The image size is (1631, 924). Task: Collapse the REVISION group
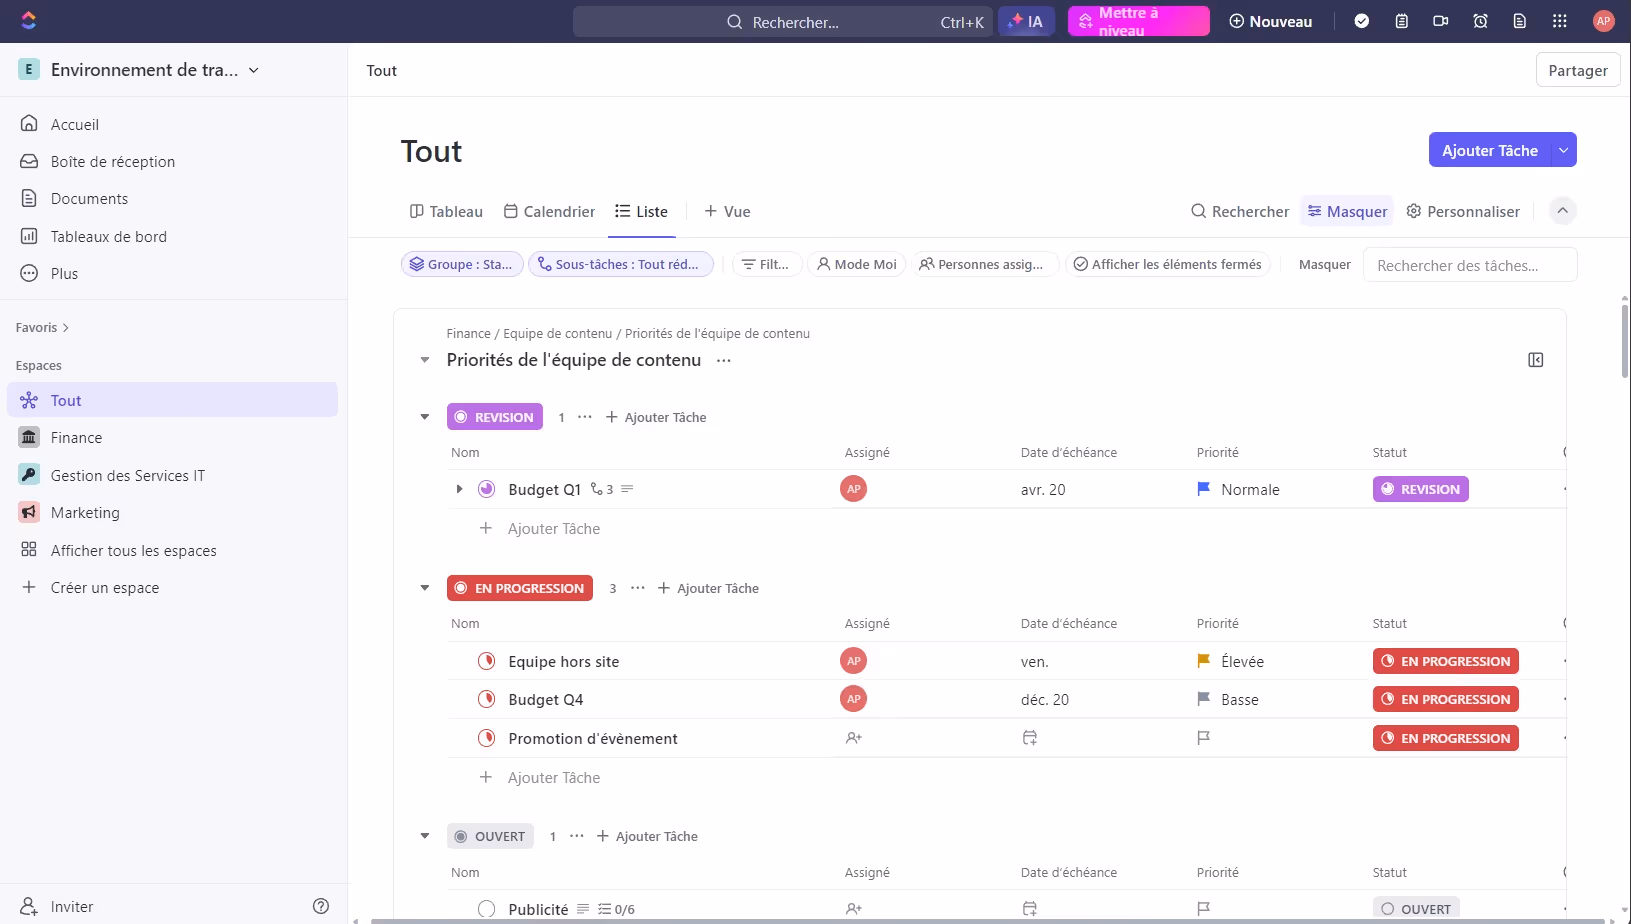pyautogui.click(x=425, y=417)
